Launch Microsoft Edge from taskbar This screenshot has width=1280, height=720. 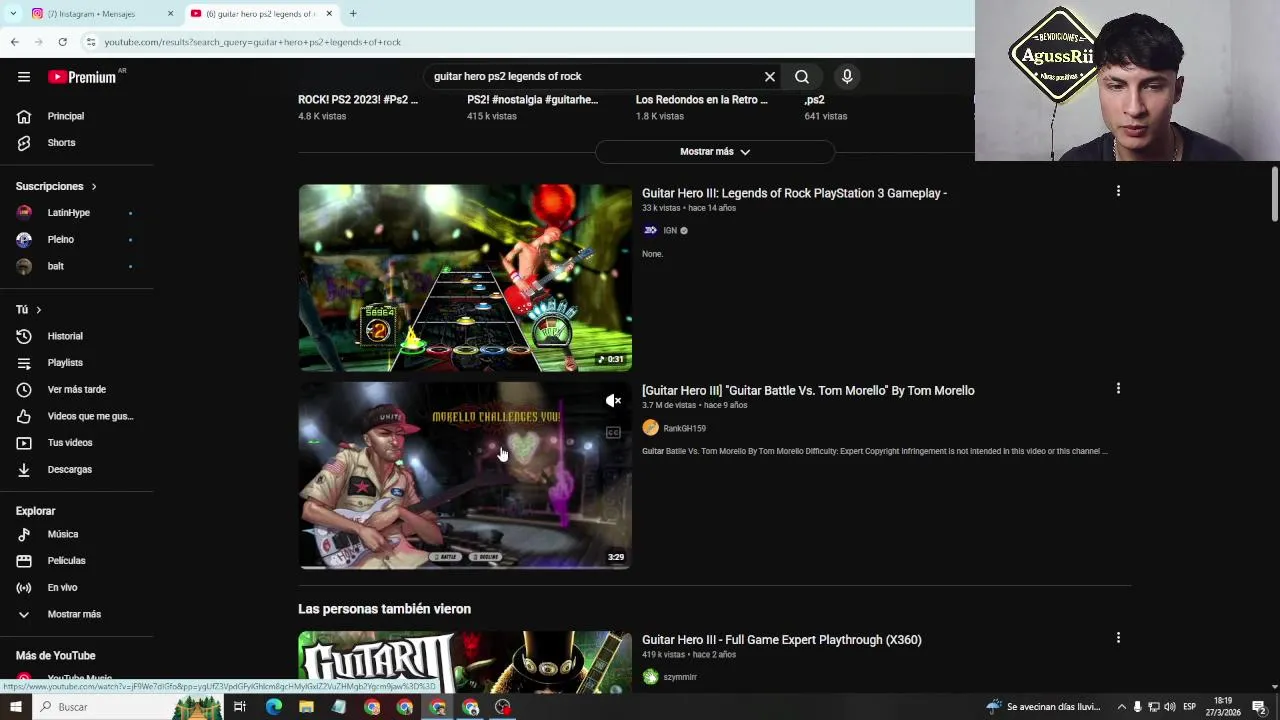click(x=273, y=707)
